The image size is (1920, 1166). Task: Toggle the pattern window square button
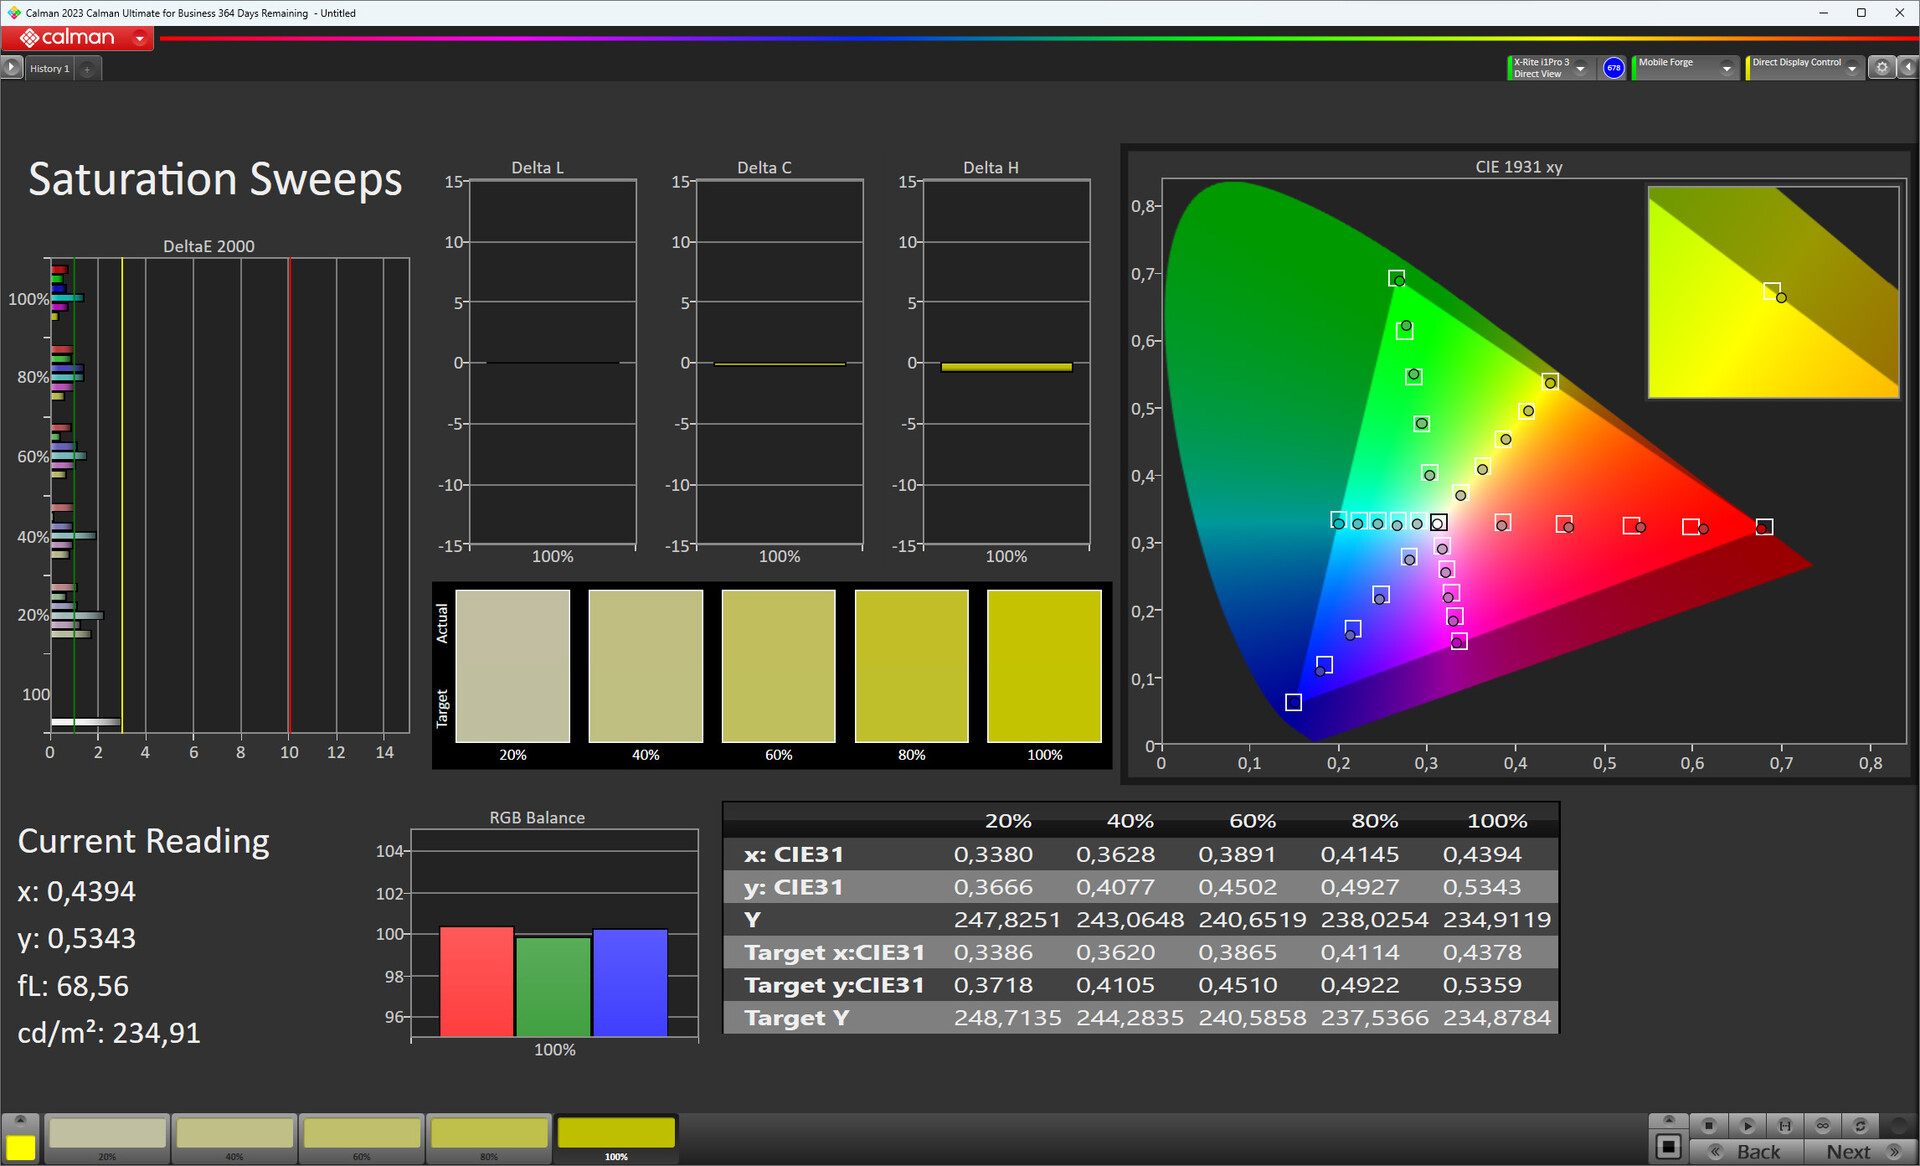(1668, 1146)
